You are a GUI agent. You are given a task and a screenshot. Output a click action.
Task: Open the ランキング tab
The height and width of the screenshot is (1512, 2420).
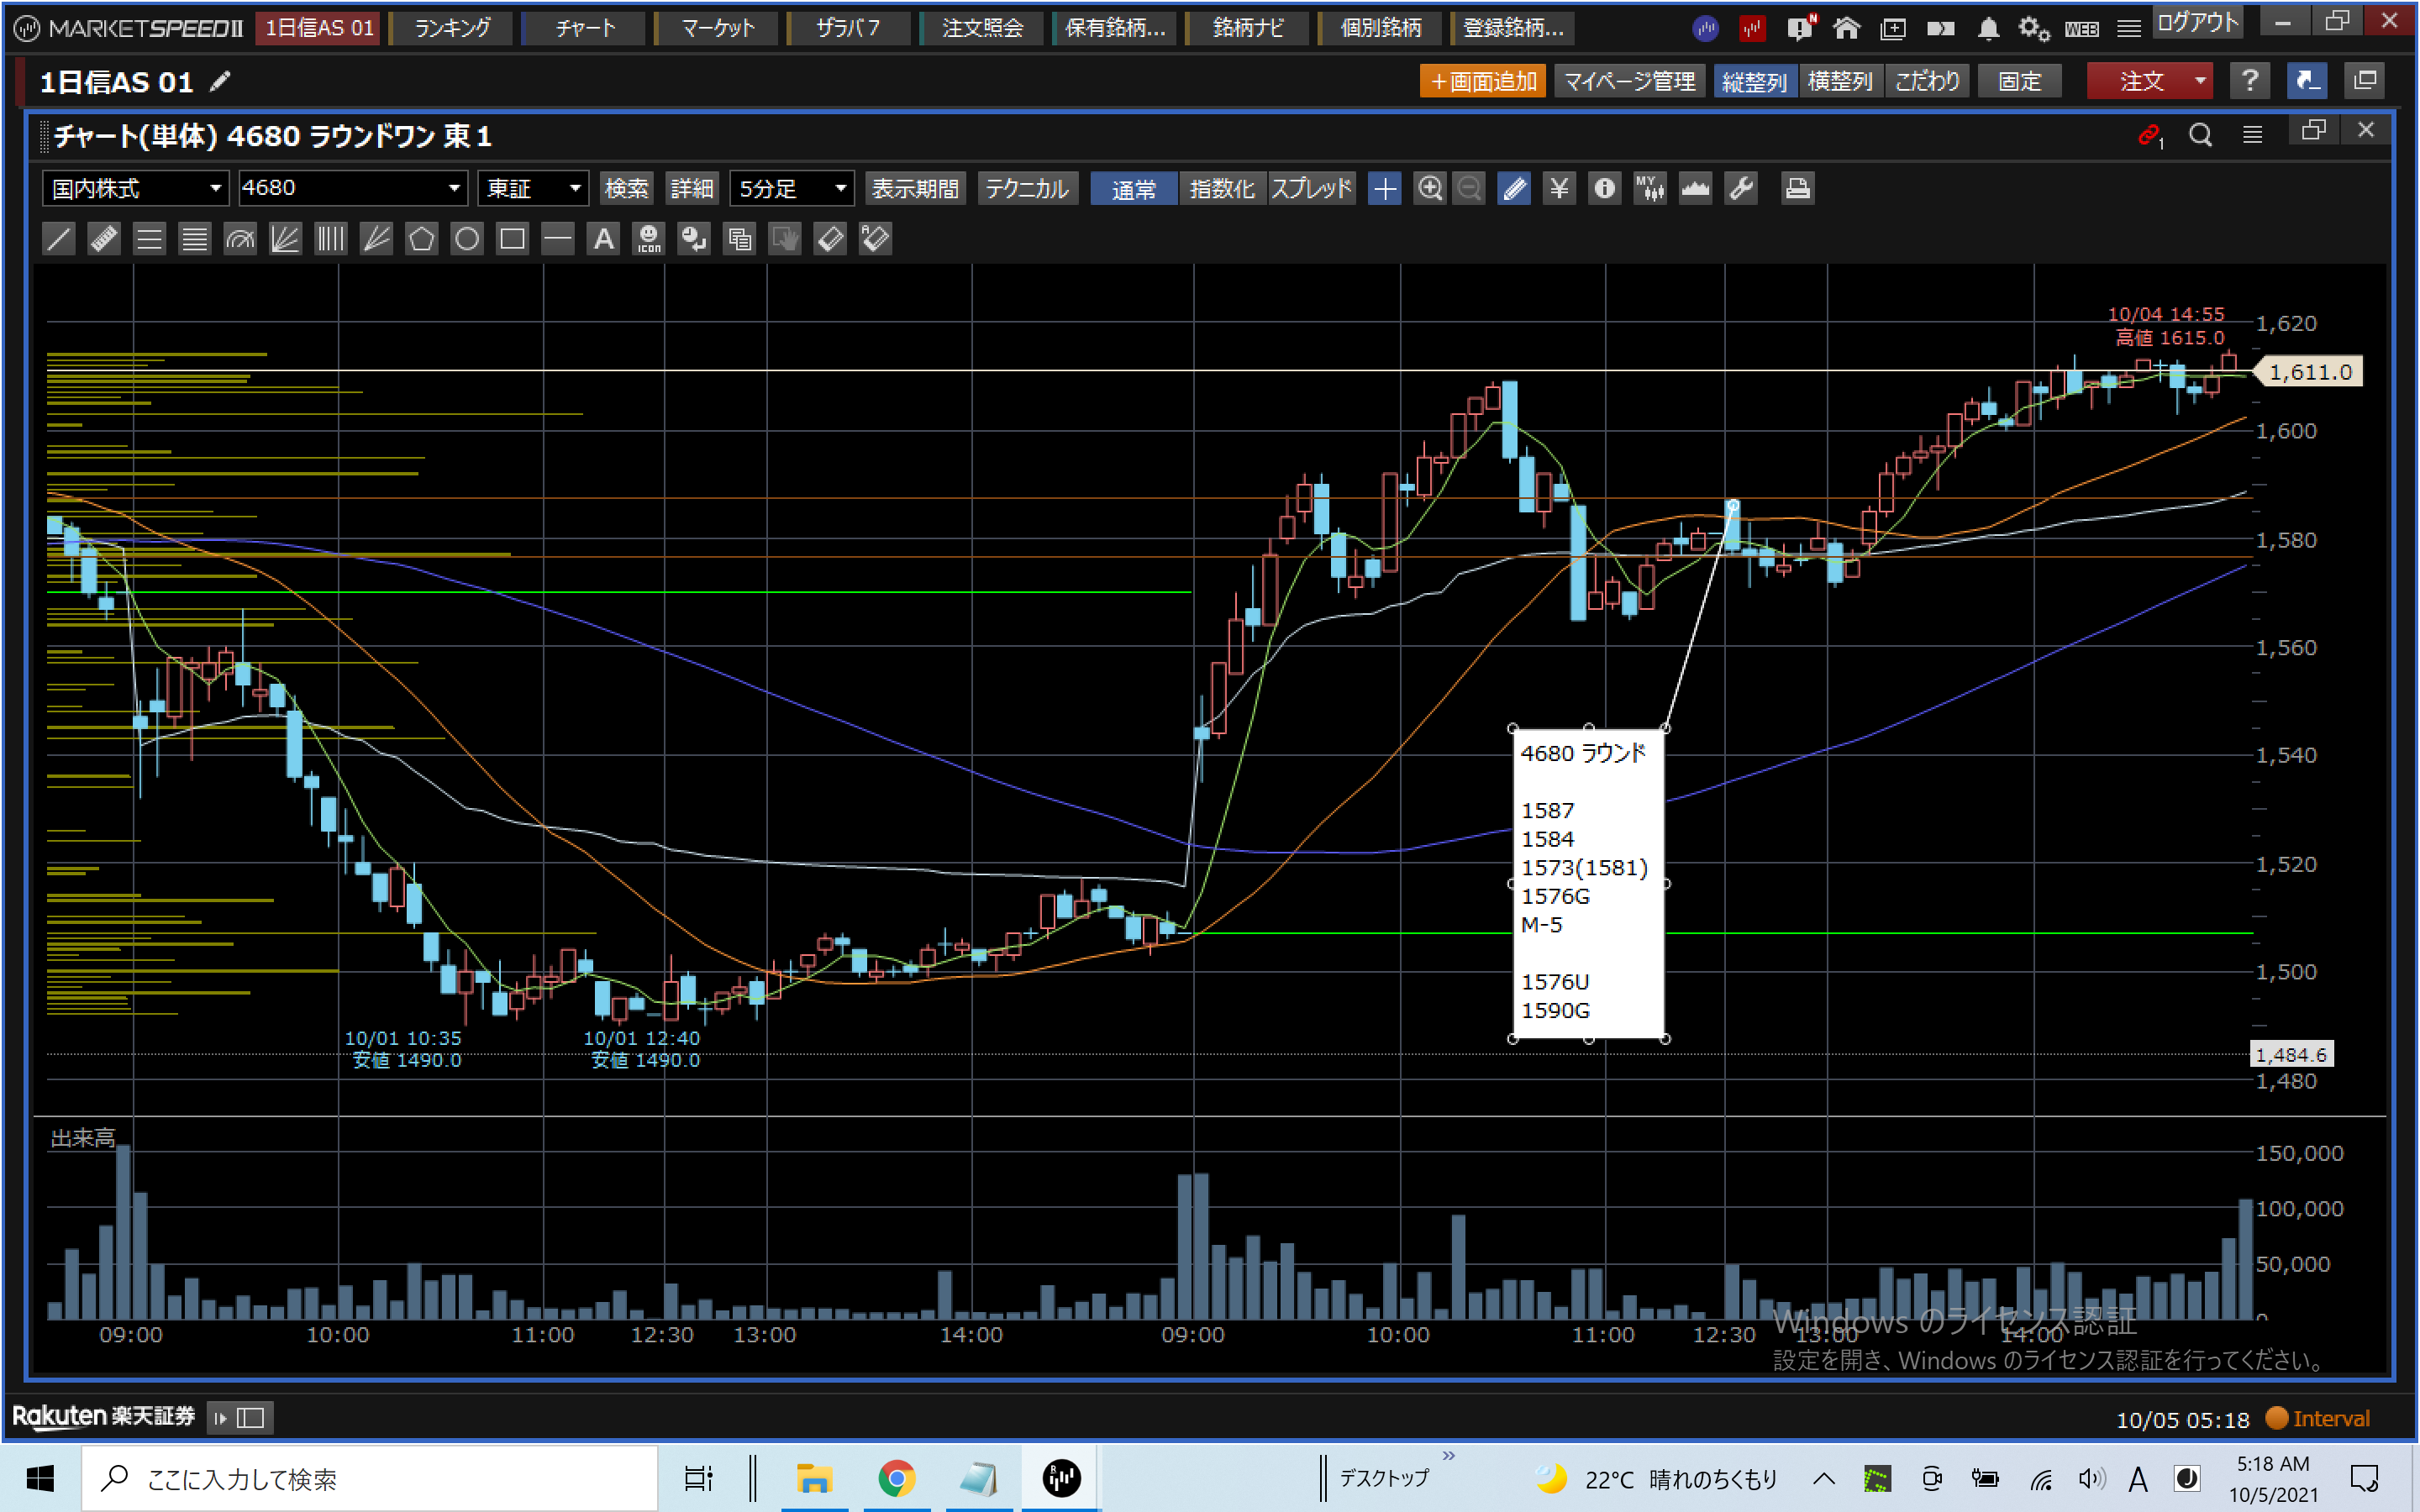(452, 28)
